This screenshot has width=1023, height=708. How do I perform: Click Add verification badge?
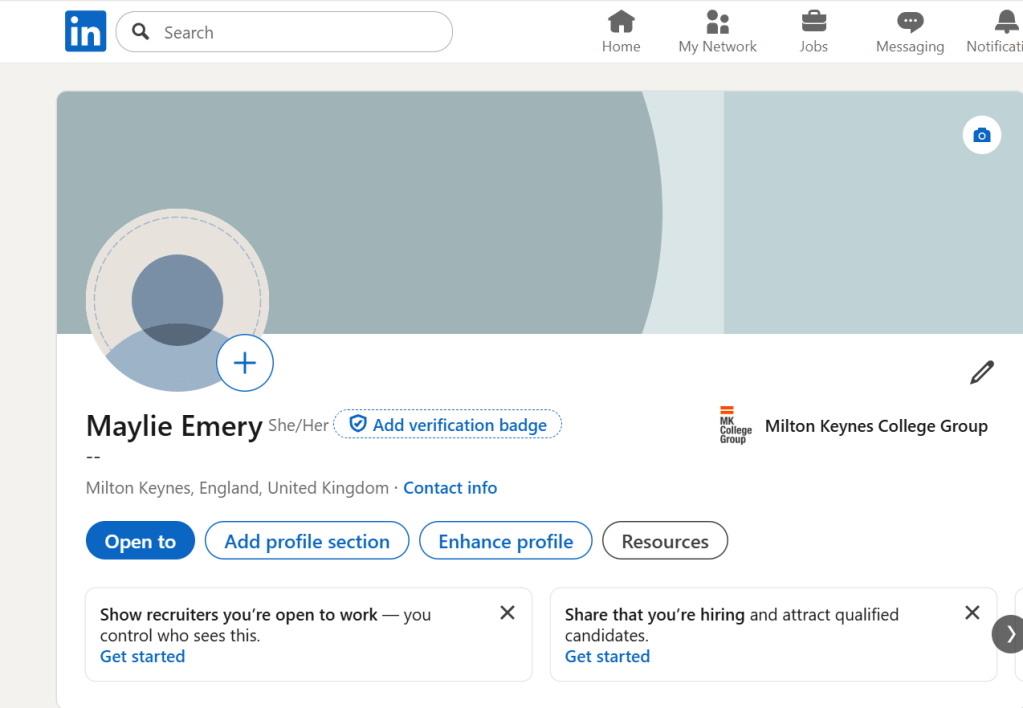click(x=448, y=425)
